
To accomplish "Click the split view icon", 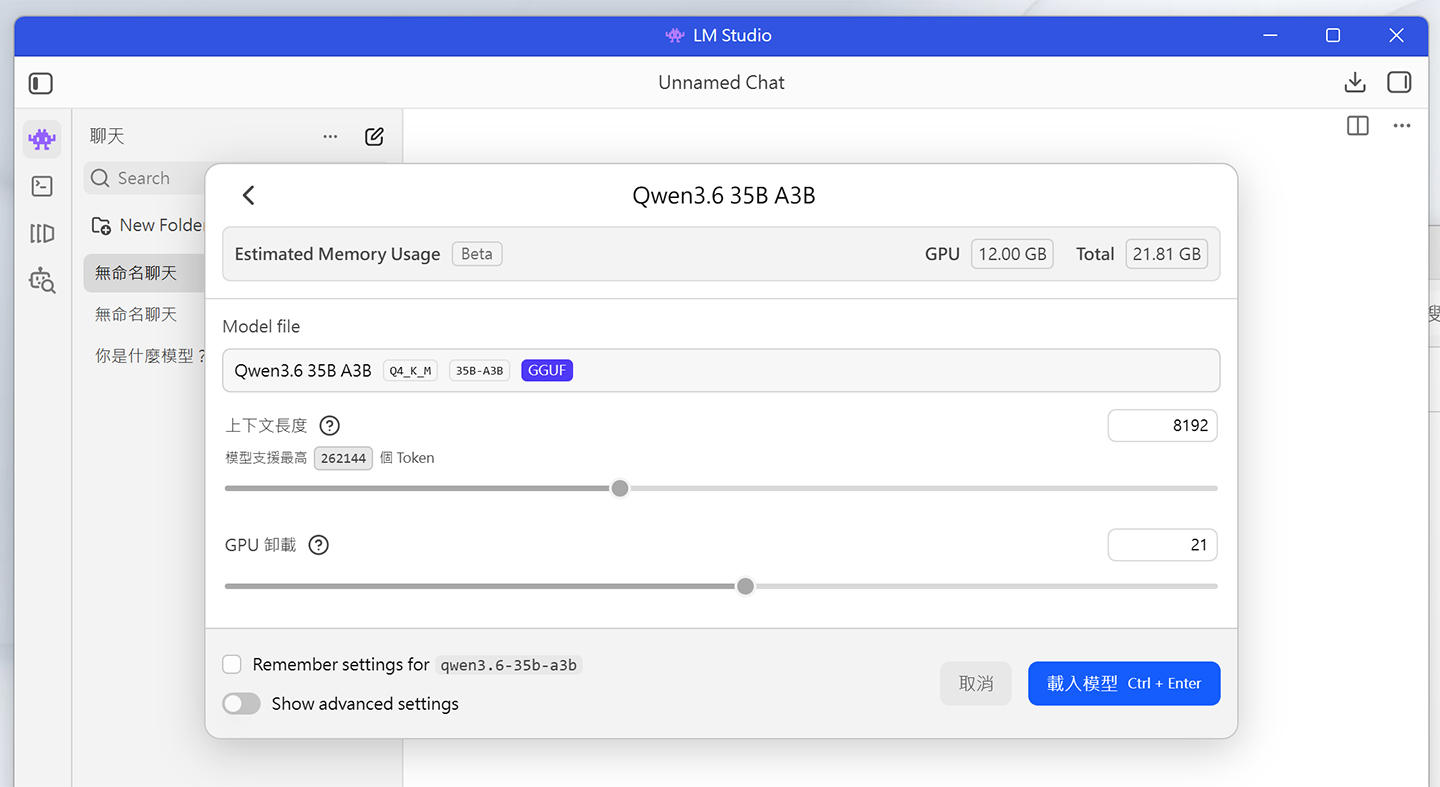I will tap(1358, 126).
